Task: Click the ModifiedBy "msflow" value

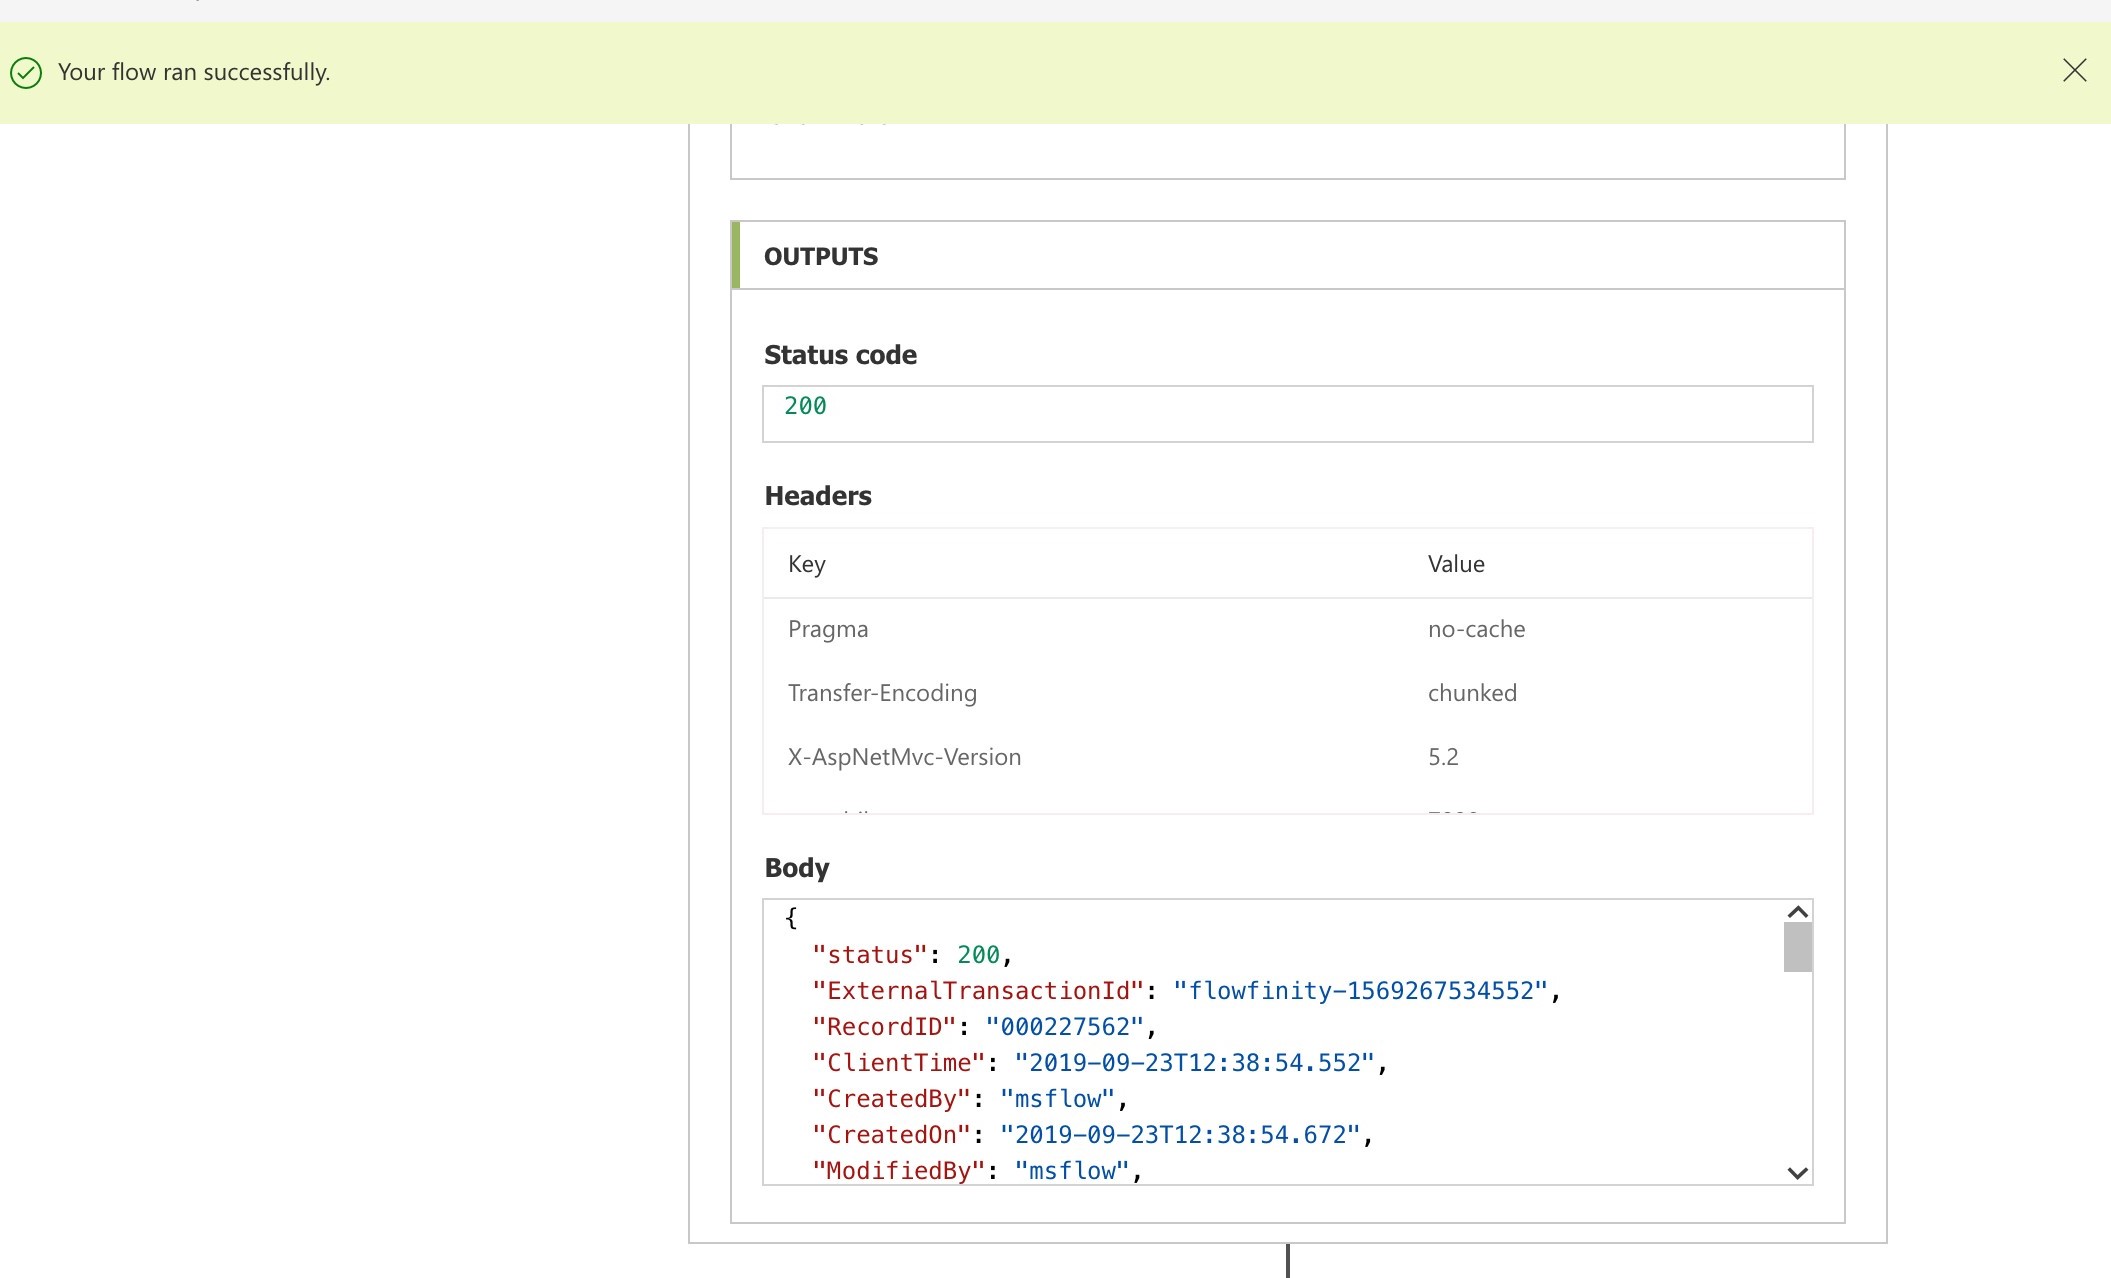Action: click(x=1071, y=1171)
